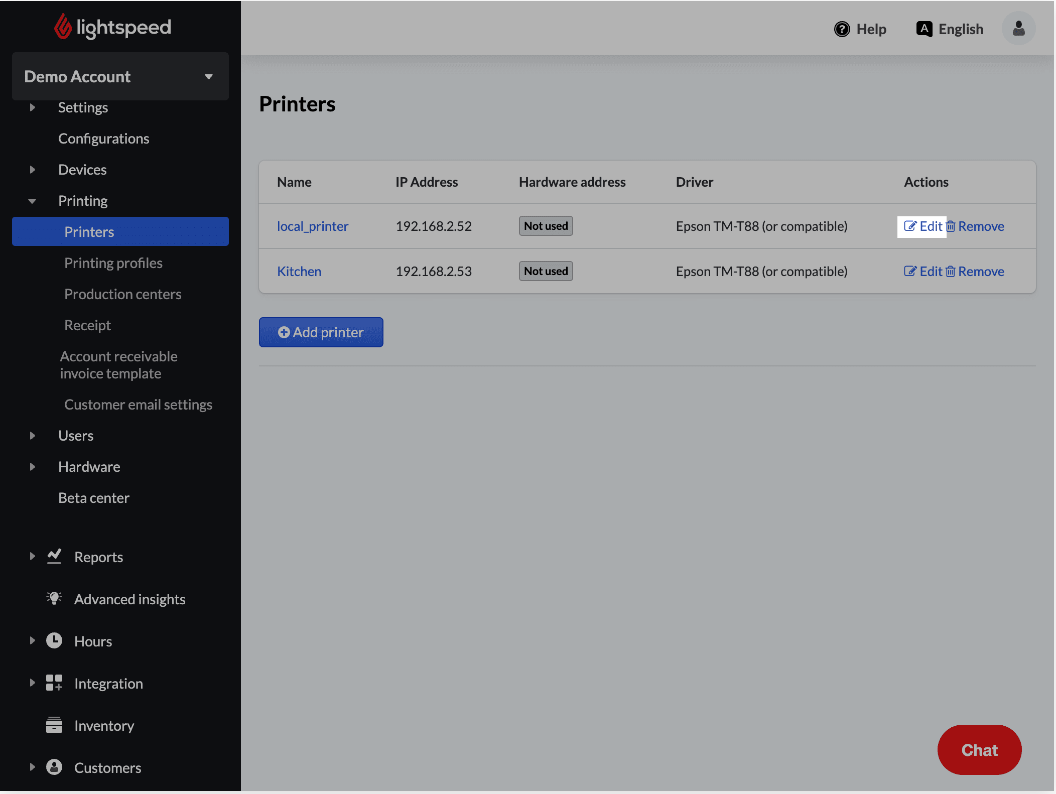This screenshot has width=1056, height=794.
Task: Click the Add printer button
Action: [320, 332]
